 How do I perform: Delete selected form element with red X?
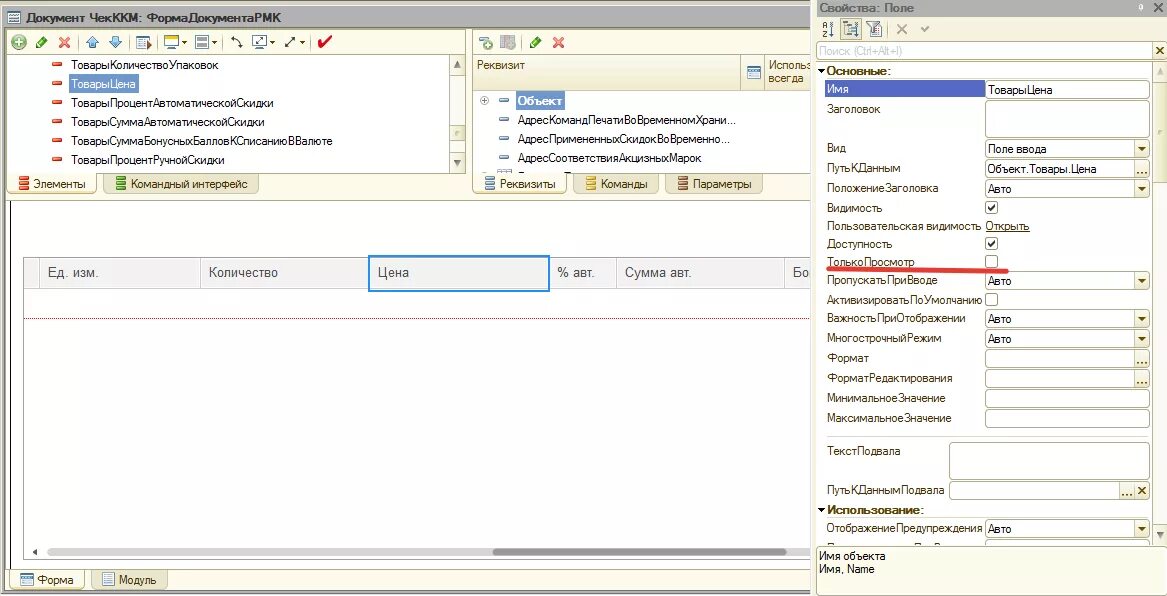[65, 42]
